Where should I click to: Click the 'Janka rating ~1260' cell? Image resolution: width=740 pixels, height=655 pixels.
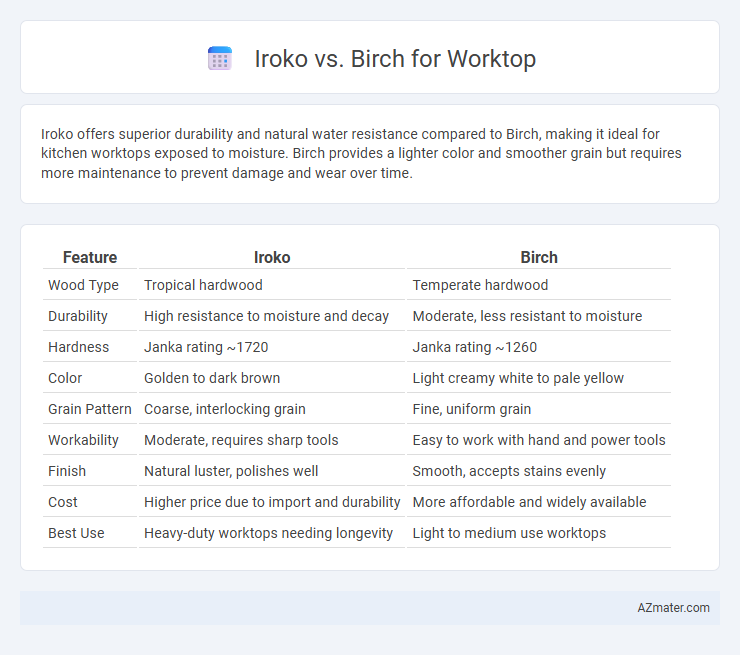coord(475,347)
